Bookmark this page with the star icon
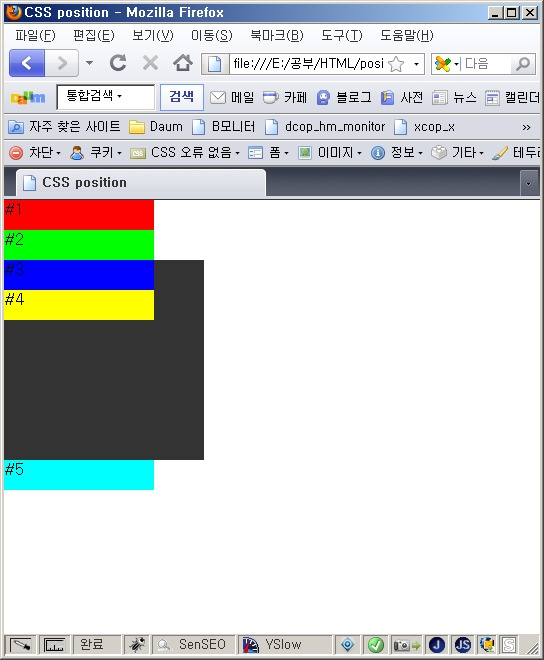544x660 pixels. tap(396, 64)
